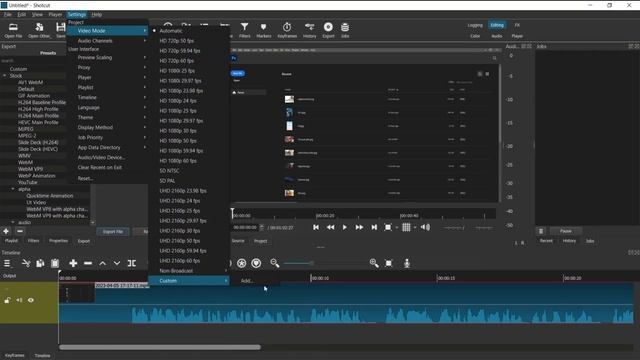The height and width of the screenshot is (360, 640).
Task: Switch to the FX layout
Action: (x=517, y=25)
